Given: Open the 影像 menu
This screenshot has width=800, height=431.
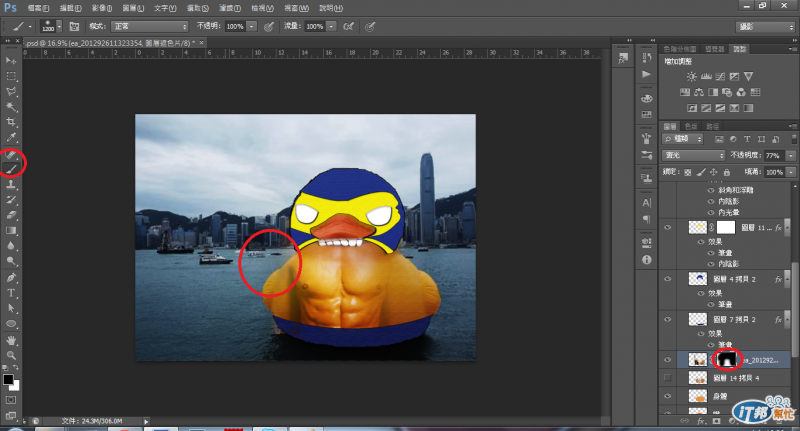Looking at the screenshot, I should [x=102, y=8].
